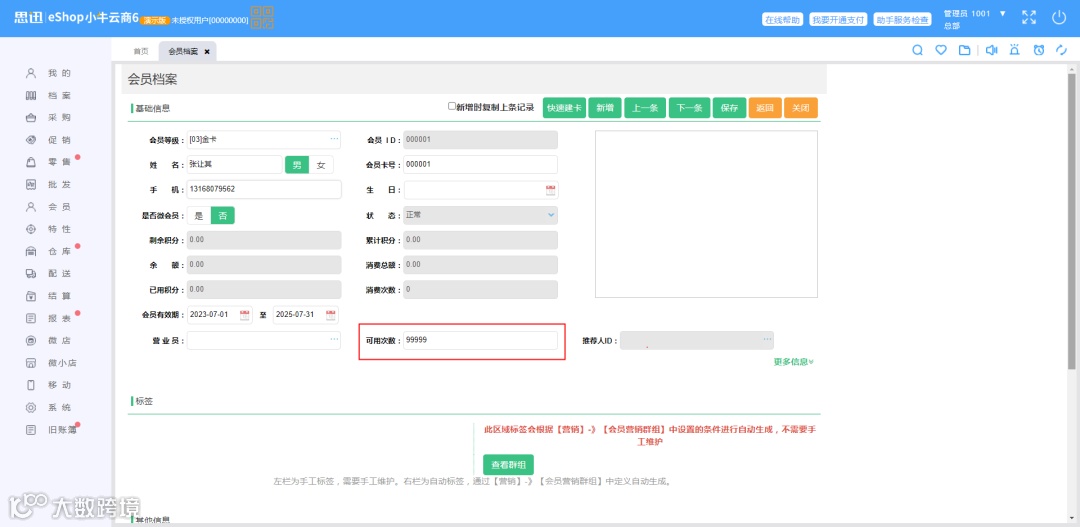The height and width of the screenshot is (527, 1080).
Task: Expand 更多信息 section
Action: click(793, 362)
